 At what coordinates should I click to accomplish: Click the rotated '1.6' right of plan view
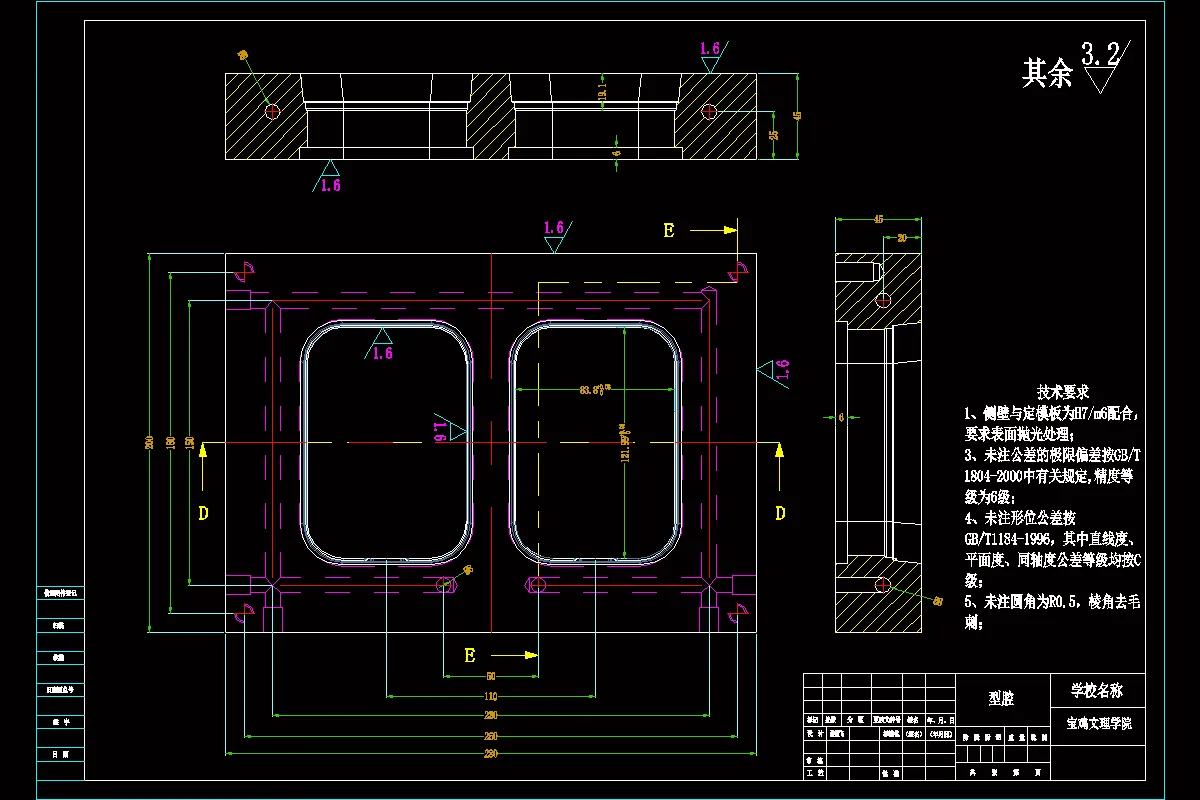[783, 370]
